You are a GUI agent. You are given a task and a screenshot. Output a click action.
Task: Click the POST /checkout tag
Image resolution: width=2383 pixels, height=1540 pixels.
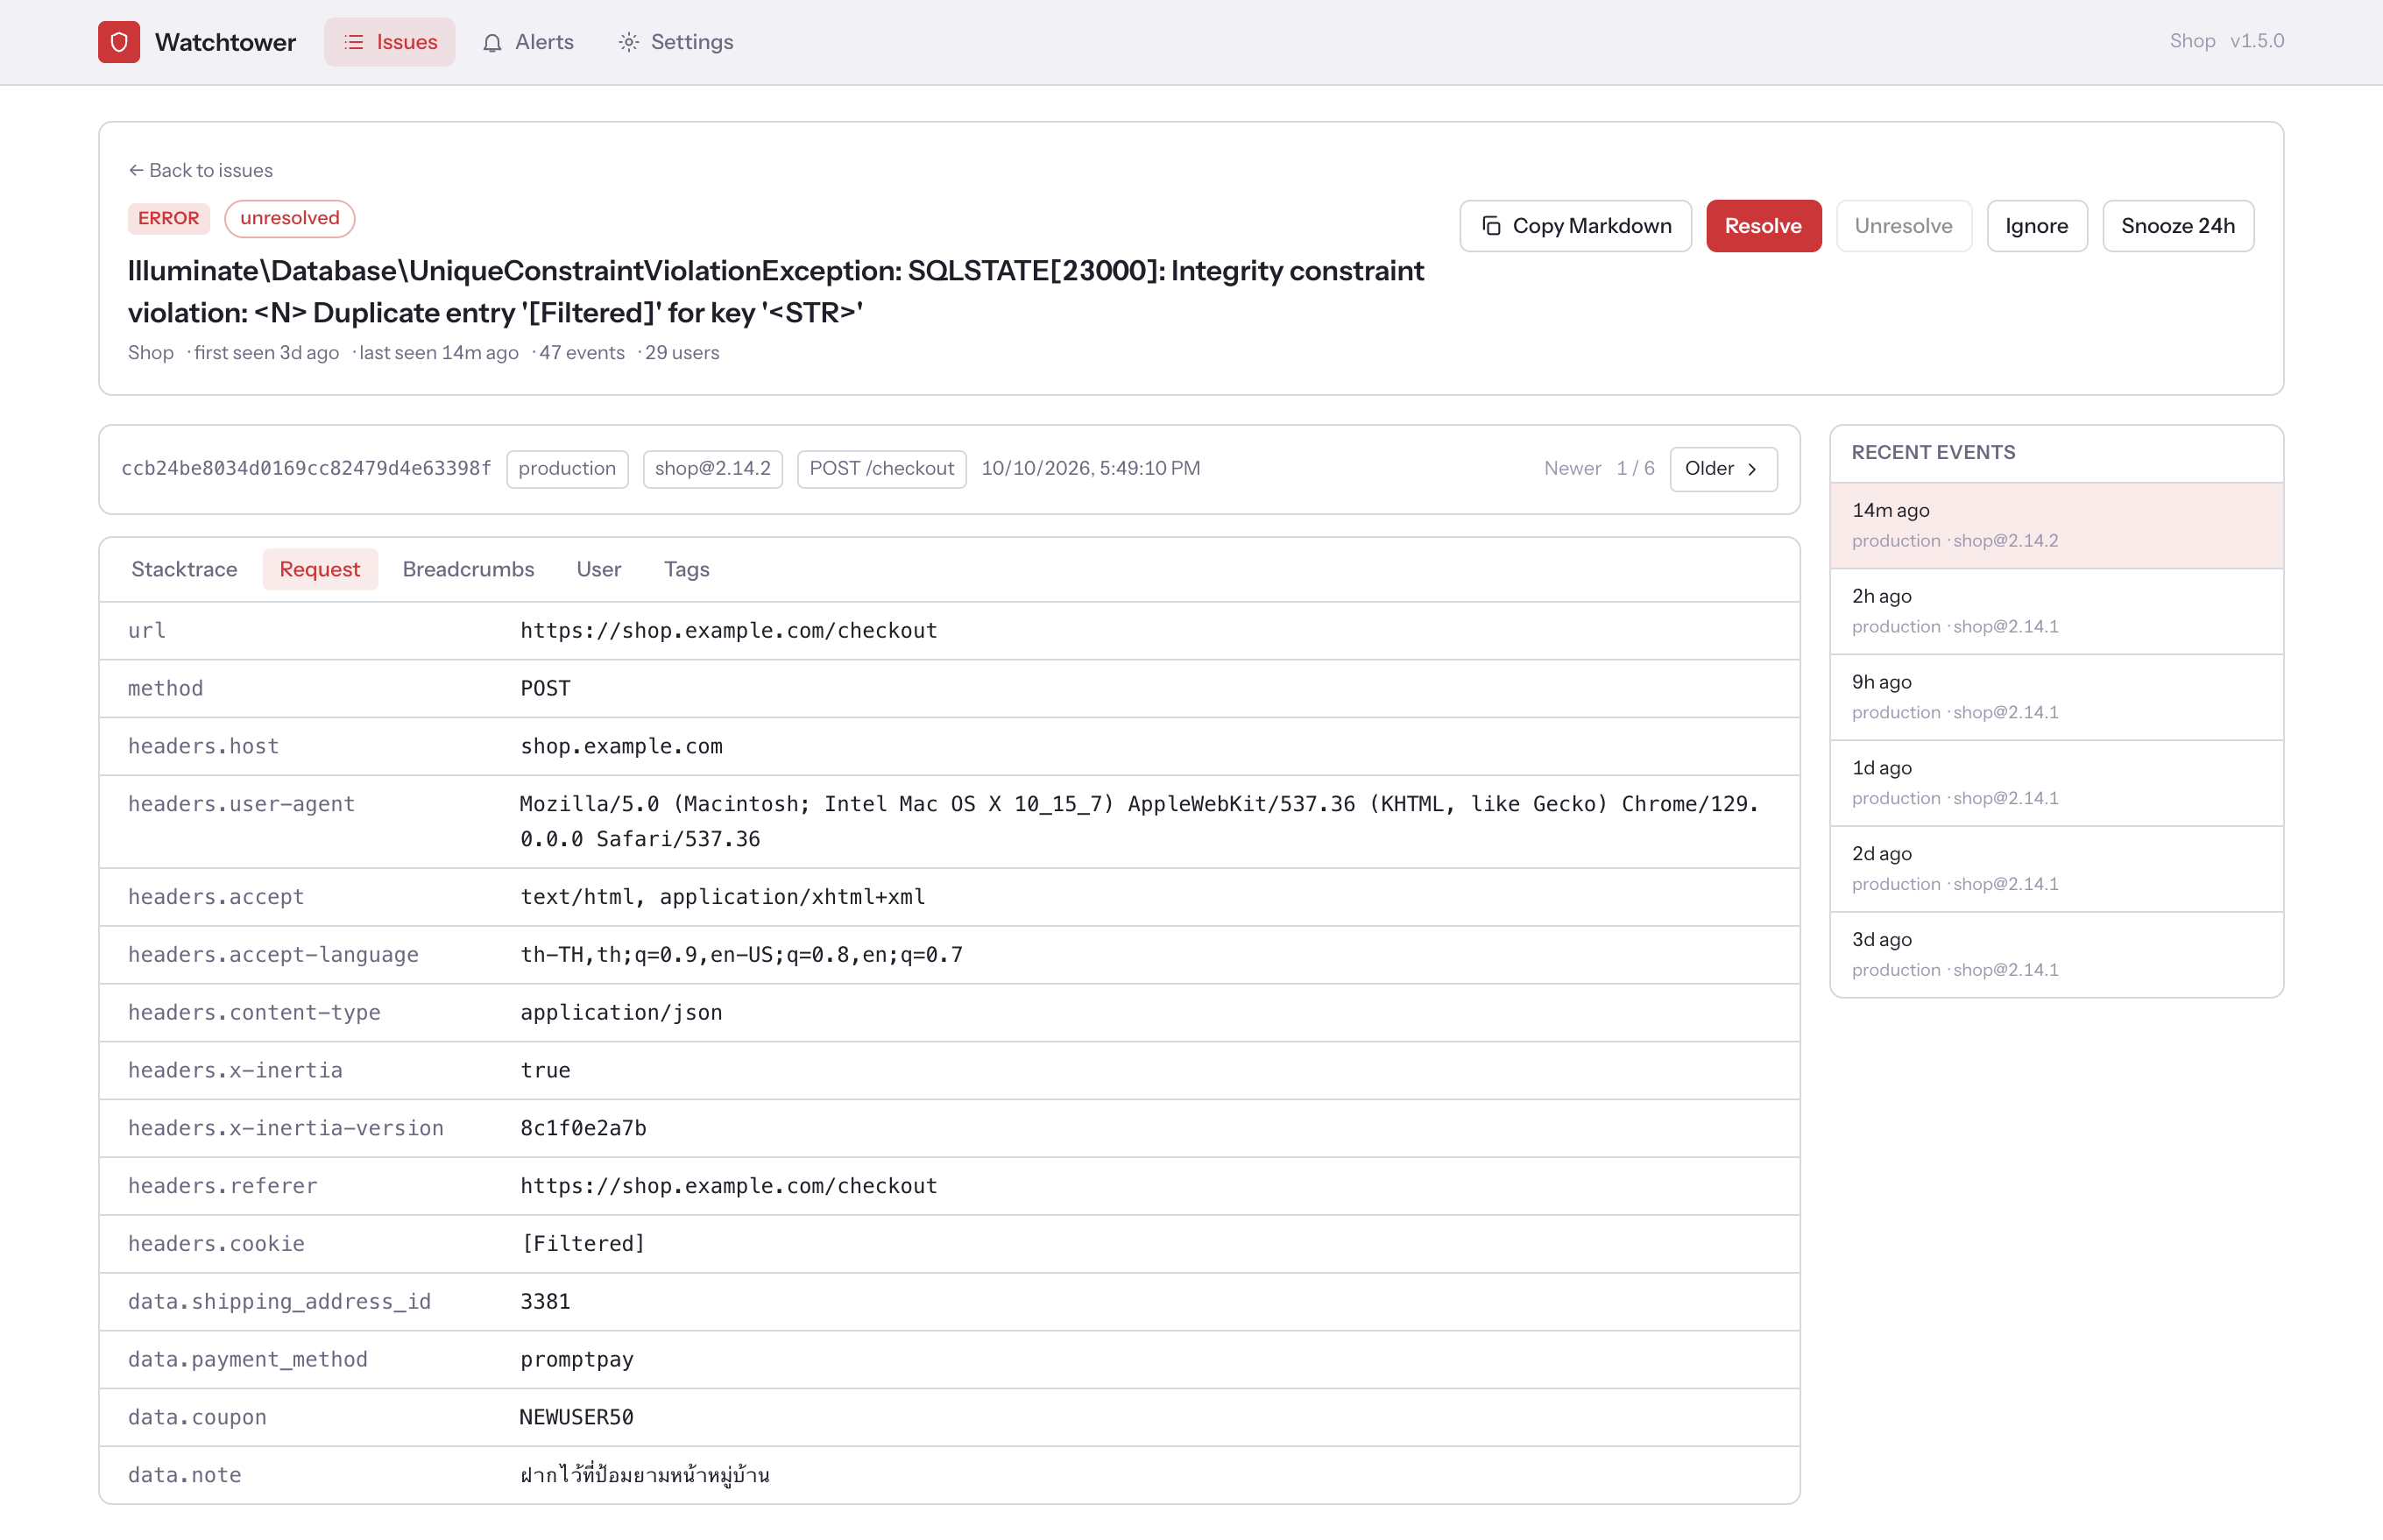pos(881,469)
